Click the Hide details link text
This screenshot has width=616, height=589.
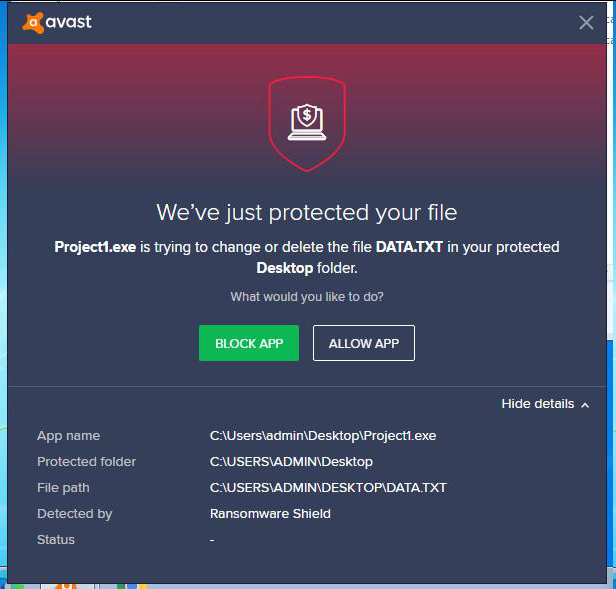coord(537,404)
